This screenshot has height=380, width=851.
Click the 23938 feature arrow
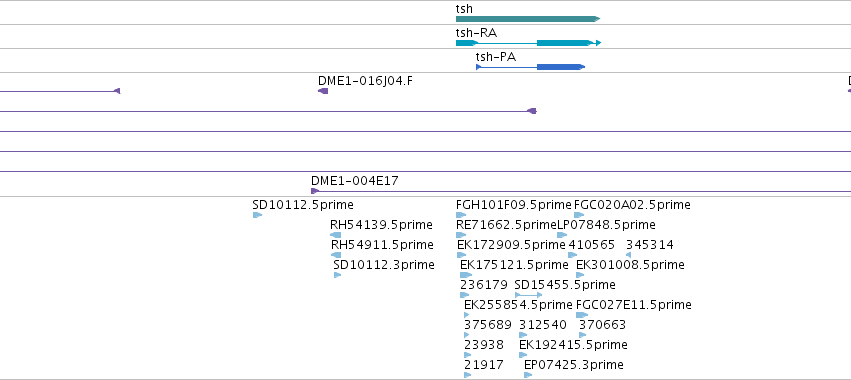click(468, 356)
